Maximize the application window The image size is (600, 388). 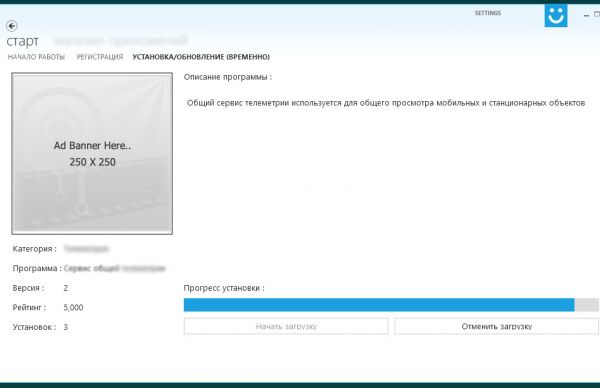tap(597, 14)
